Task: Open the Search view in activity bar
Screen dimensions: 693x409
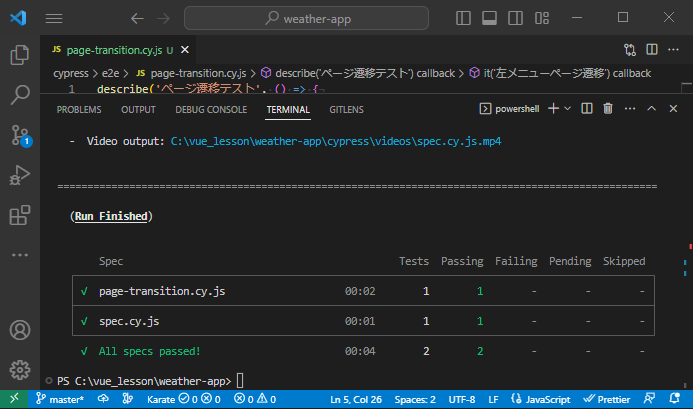Action: point(19,95)
